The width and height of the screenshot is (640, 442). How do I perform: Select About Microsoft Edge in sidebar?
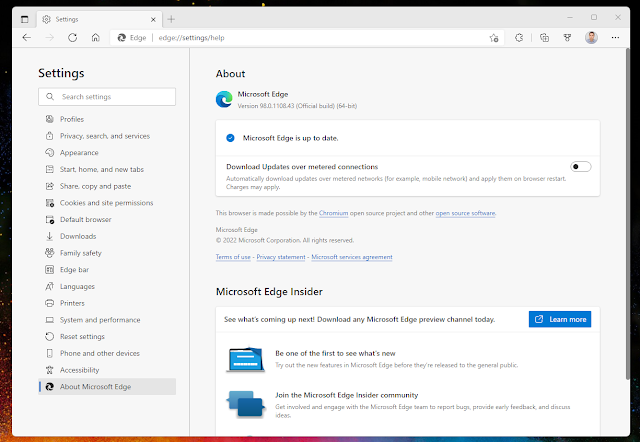107,386
